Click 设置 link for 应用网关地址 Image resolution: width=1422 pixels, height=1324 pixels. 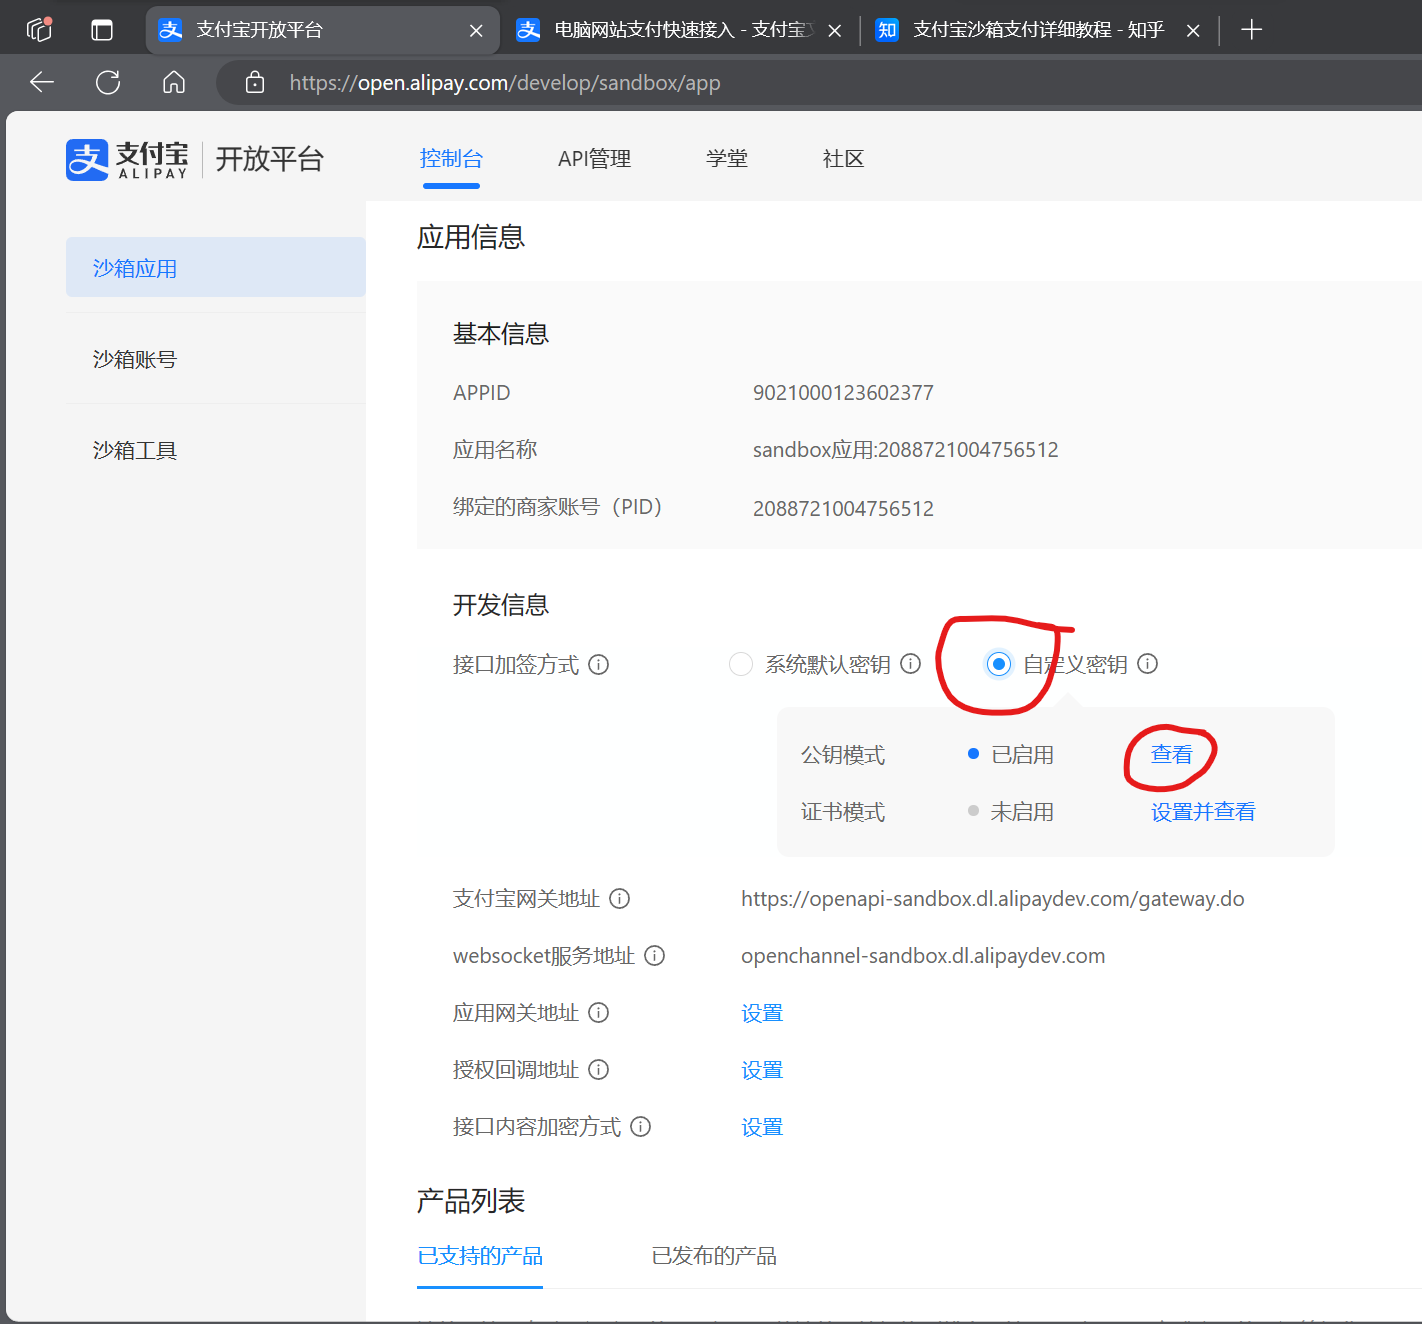coord(762,1013)
